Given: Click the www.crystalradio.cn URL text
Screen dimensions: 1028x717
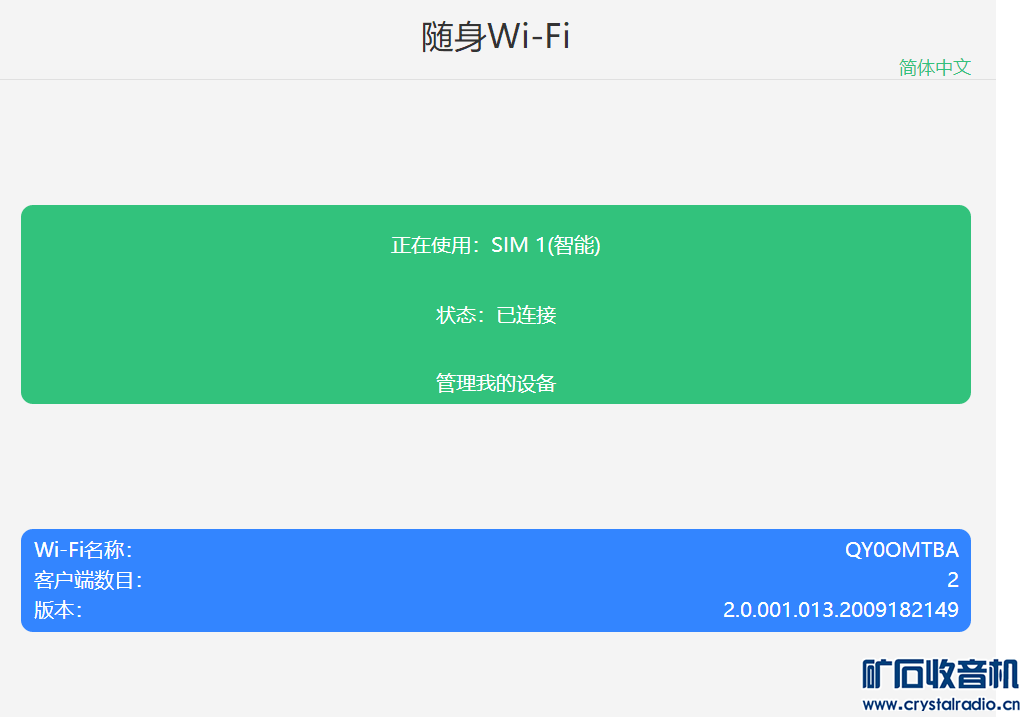Looking at the screenshot, I should click(939, 705).
